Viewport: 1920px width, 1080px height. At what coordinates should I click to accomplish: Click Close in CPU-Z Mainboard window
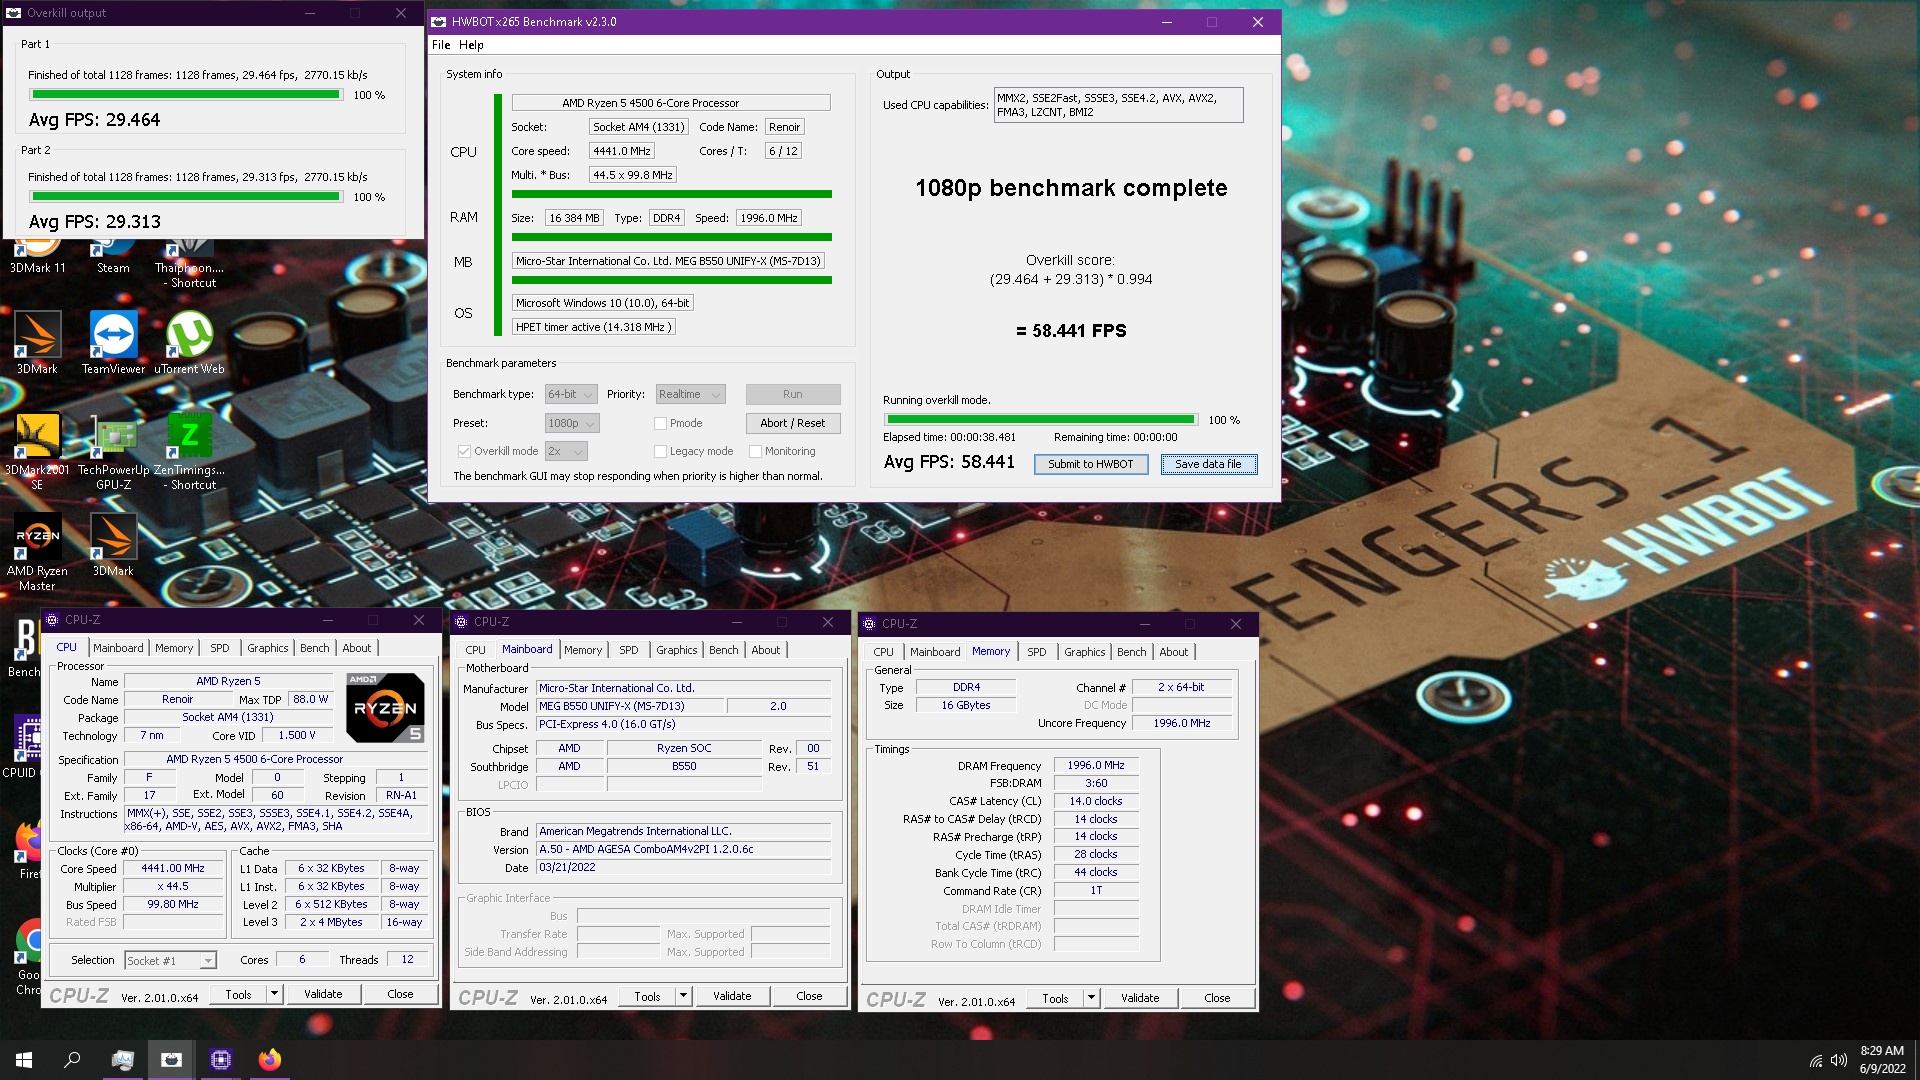click(809, 996)
